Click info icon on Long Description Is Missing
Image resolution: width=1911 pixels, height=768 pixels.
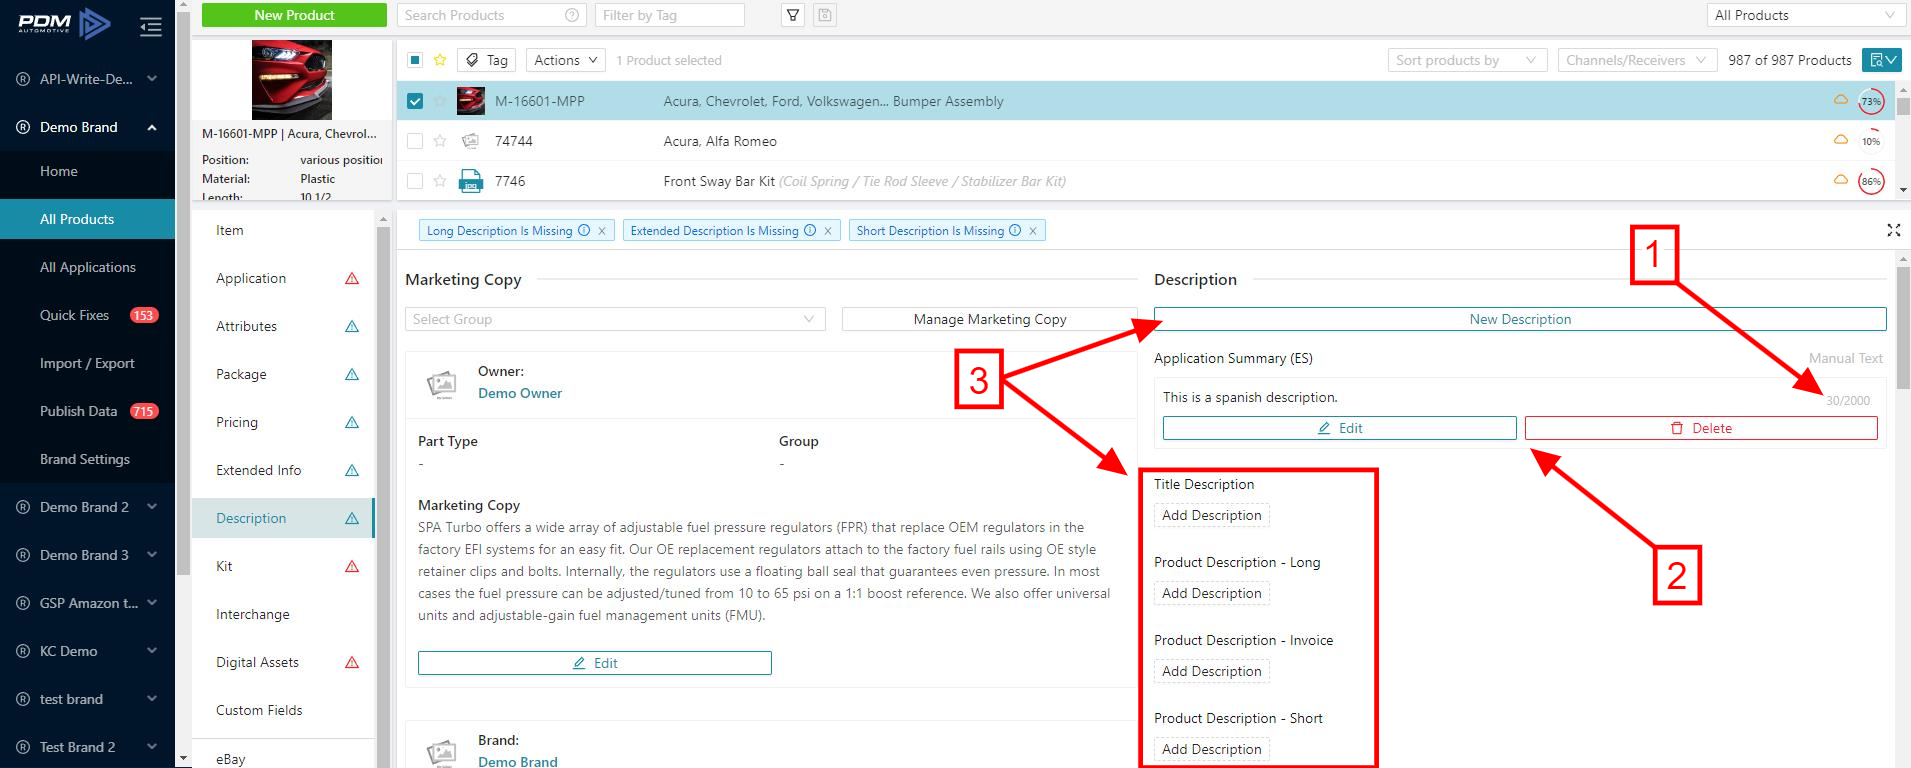584,230
